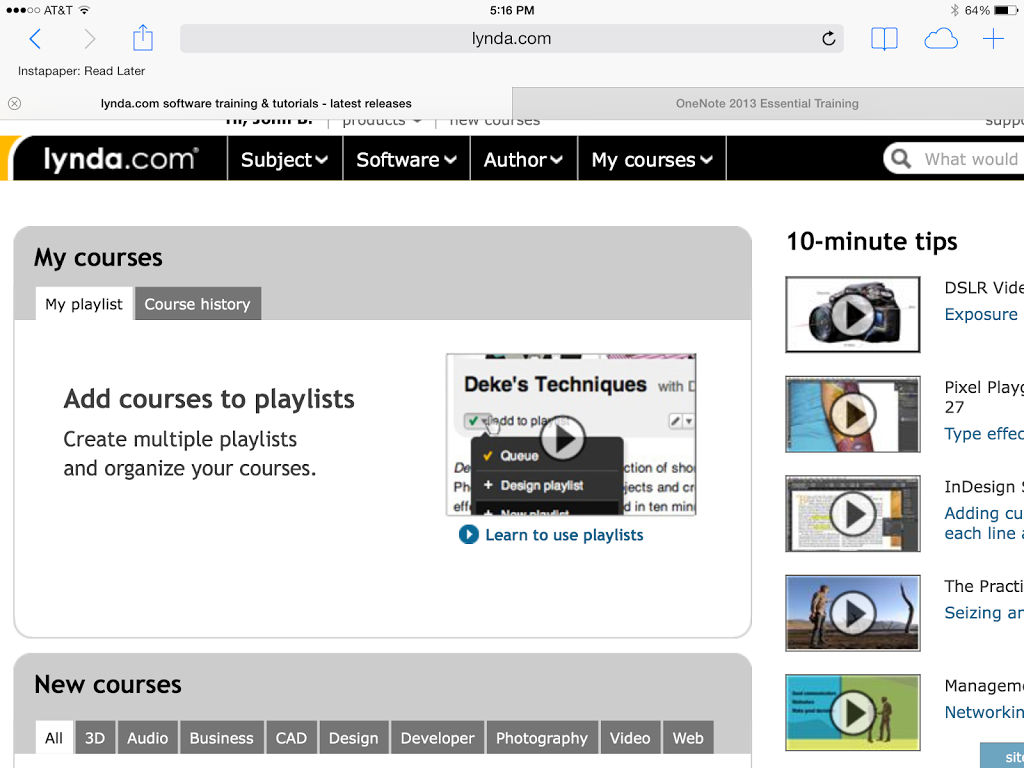1024x768 pixels.
Task: Select the lynda.com software training tab
Action: click(256, 103)
